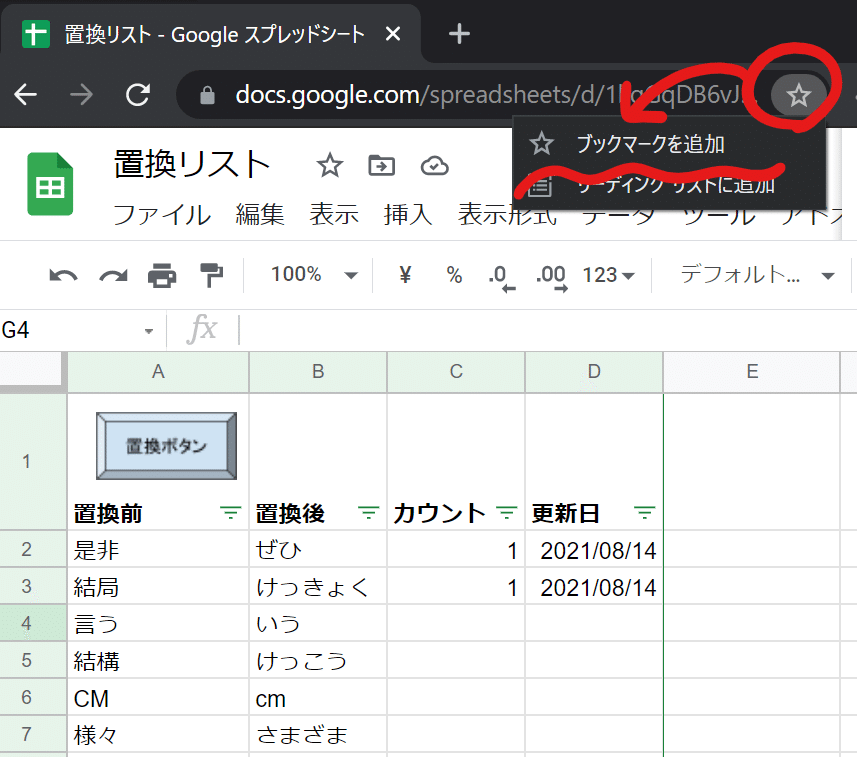Select the 2021/08/14 date in row 2

click(594, 549)
